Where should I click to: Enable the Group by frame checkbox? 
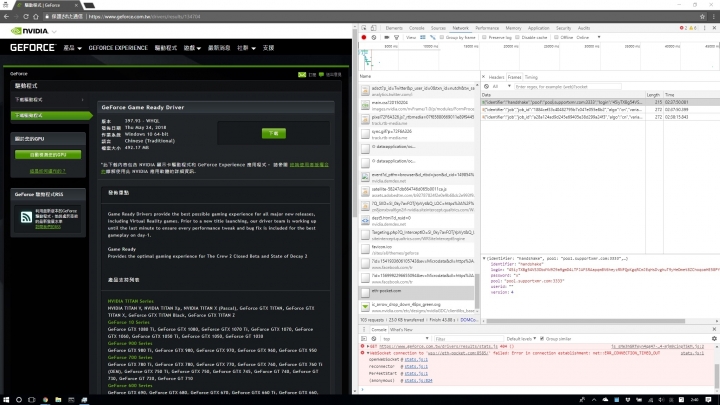442,37
